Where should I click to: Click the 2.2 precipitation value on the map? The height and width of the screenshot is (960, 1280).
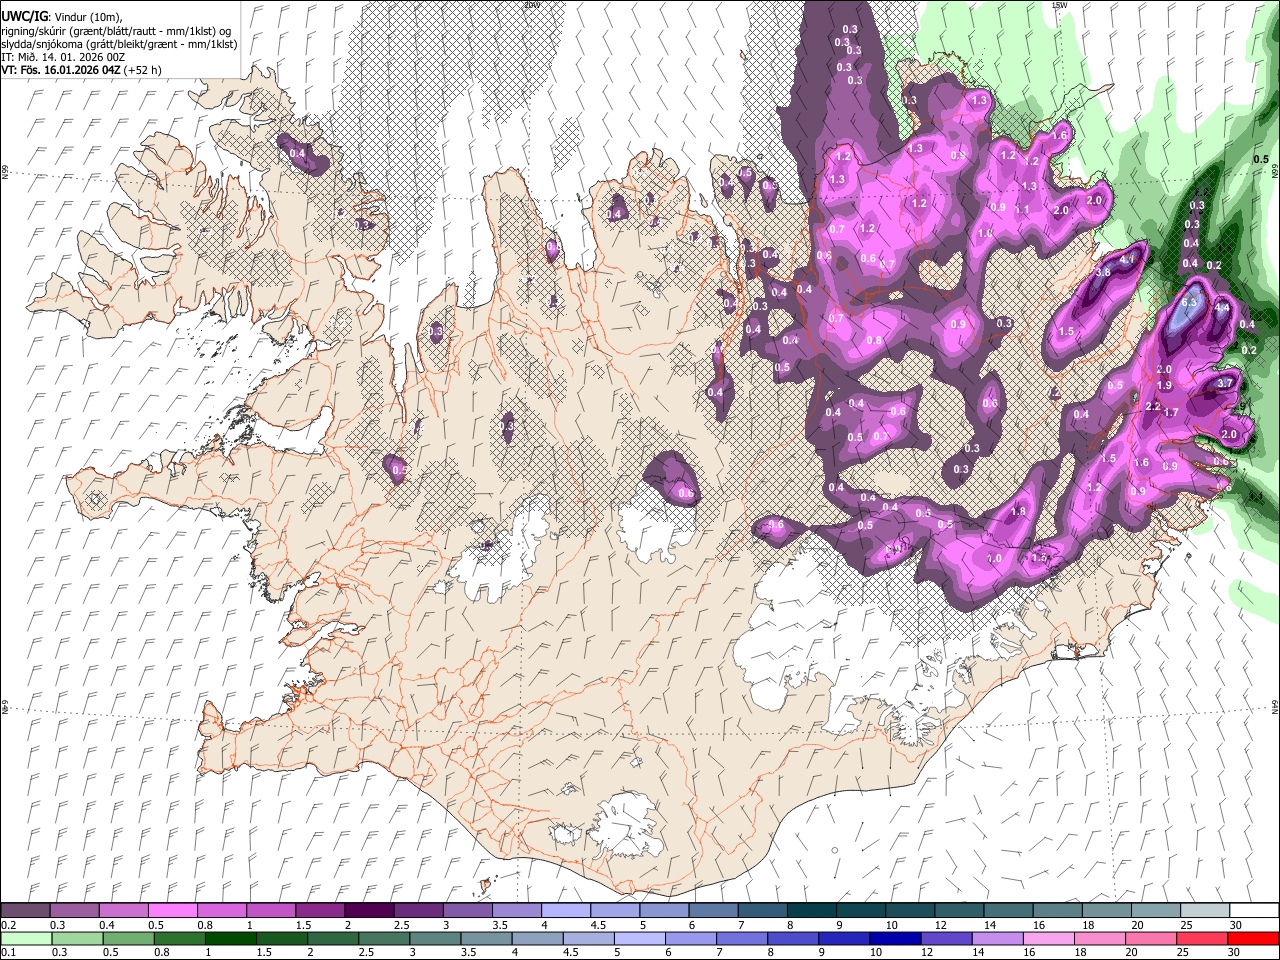tap(1152, 407)
